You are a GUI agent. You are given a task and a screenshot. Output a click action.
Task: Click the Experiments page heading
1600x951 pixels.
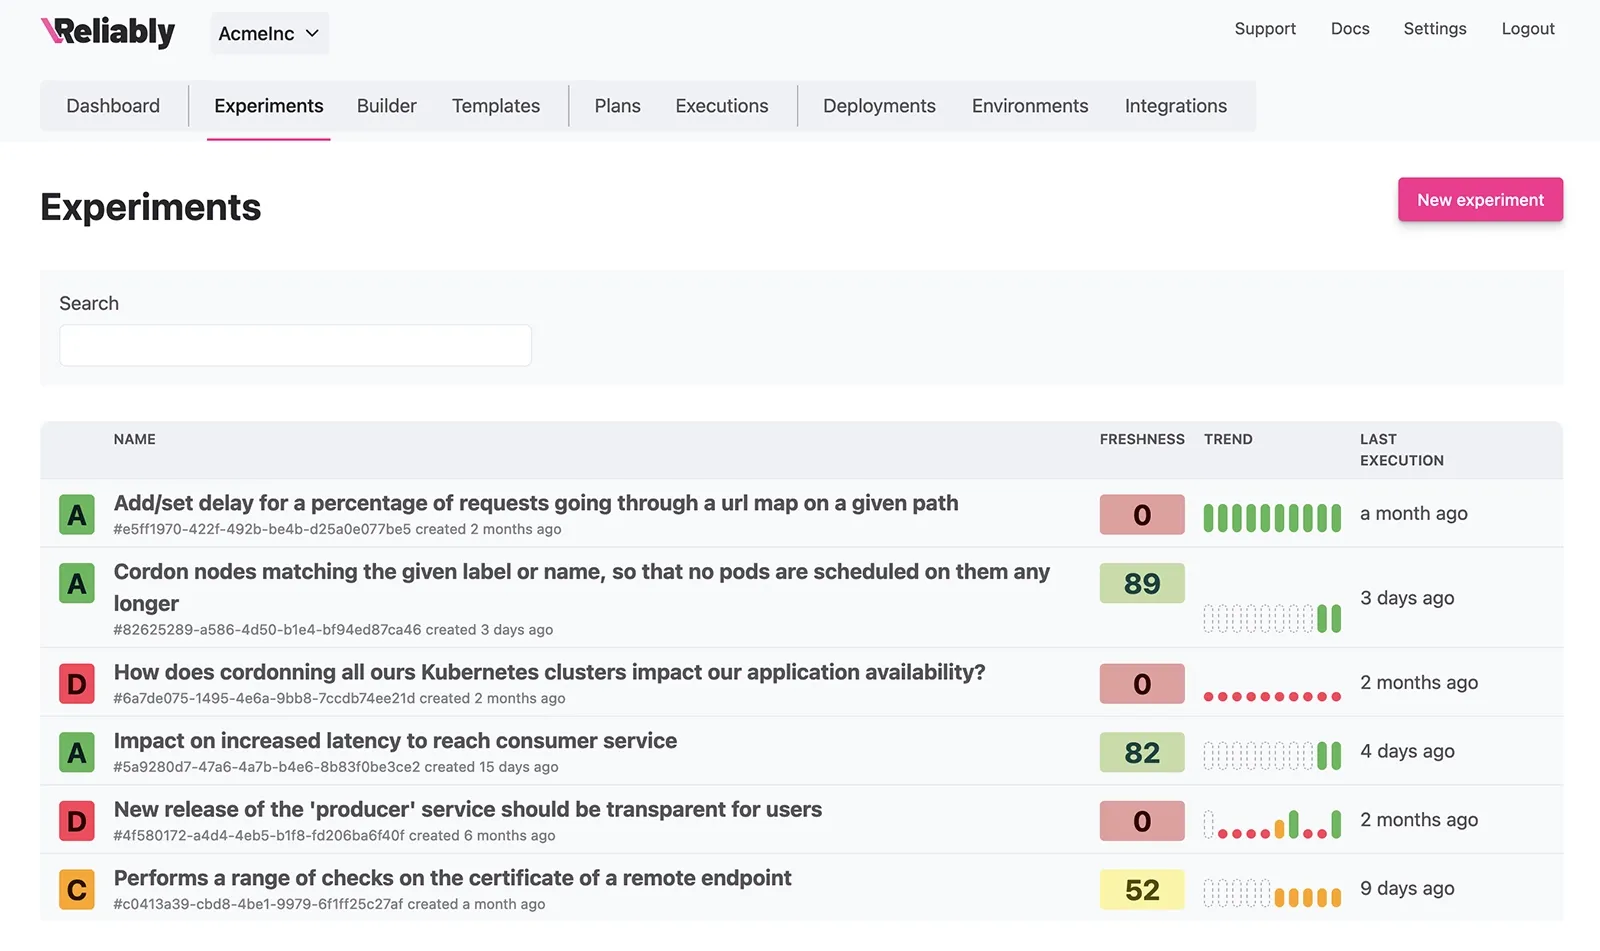[x=151, y=208]
